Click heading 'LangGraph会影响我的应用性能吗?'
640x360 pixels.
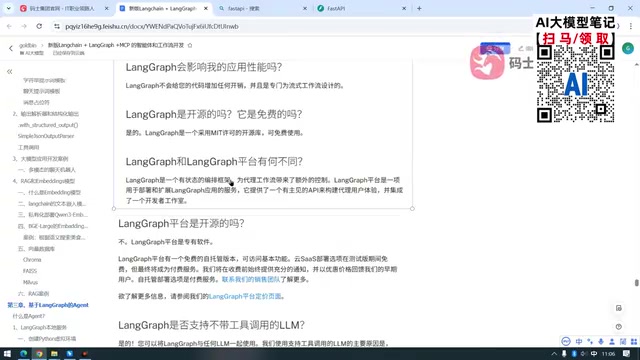tap(204, 67)
